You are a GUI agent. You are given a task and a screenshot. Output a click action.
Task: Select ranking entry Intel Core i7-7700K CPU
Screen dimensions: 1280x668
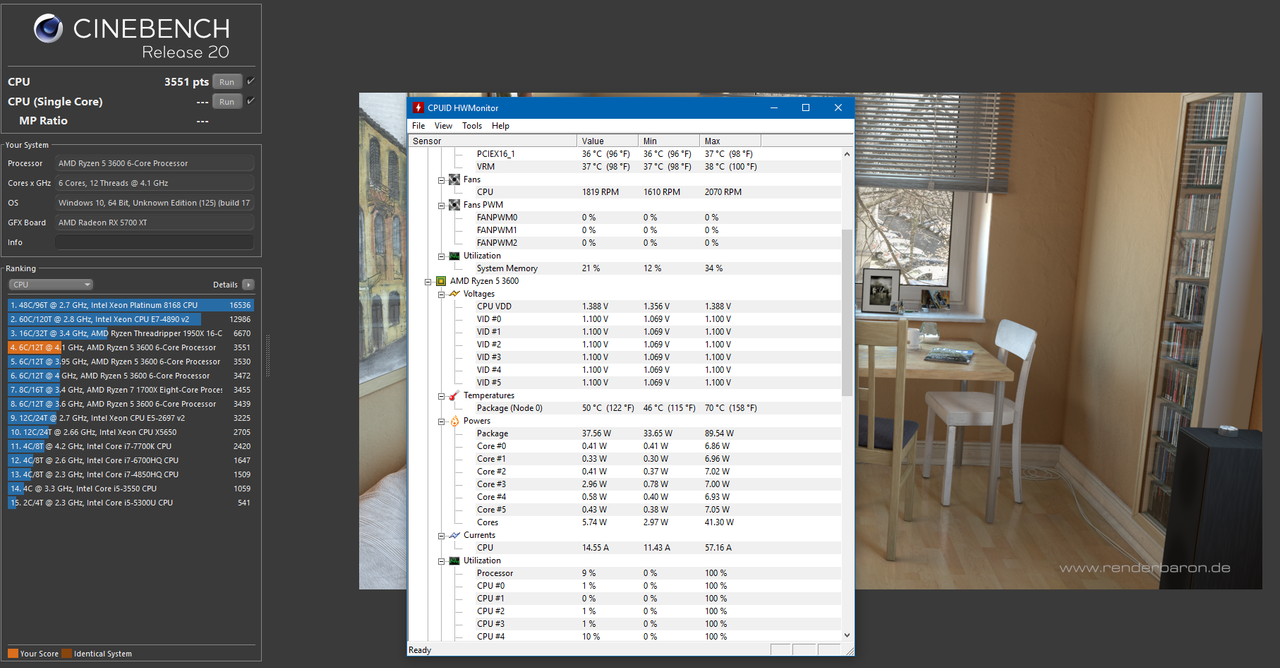click(x=131, y=446)
